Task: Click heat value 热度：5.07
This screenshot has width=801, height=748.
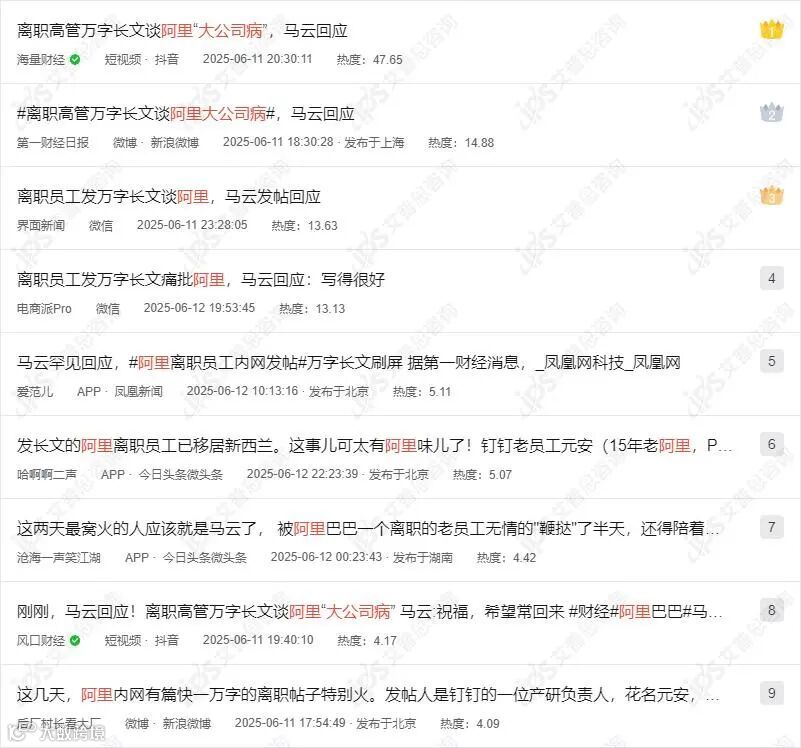Action: (x=482, y=474)
